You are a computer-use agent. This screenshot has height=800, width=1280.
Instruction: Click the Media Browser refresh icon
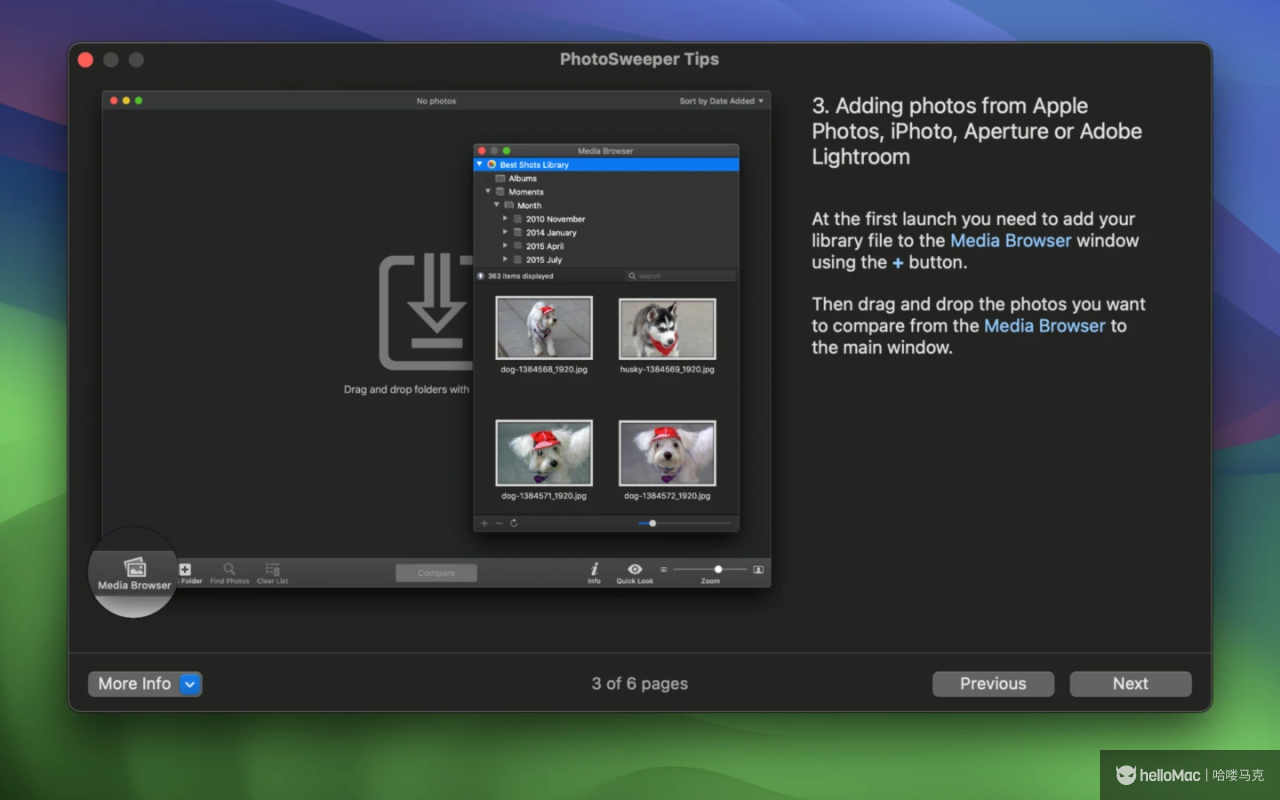pos(514,523)
